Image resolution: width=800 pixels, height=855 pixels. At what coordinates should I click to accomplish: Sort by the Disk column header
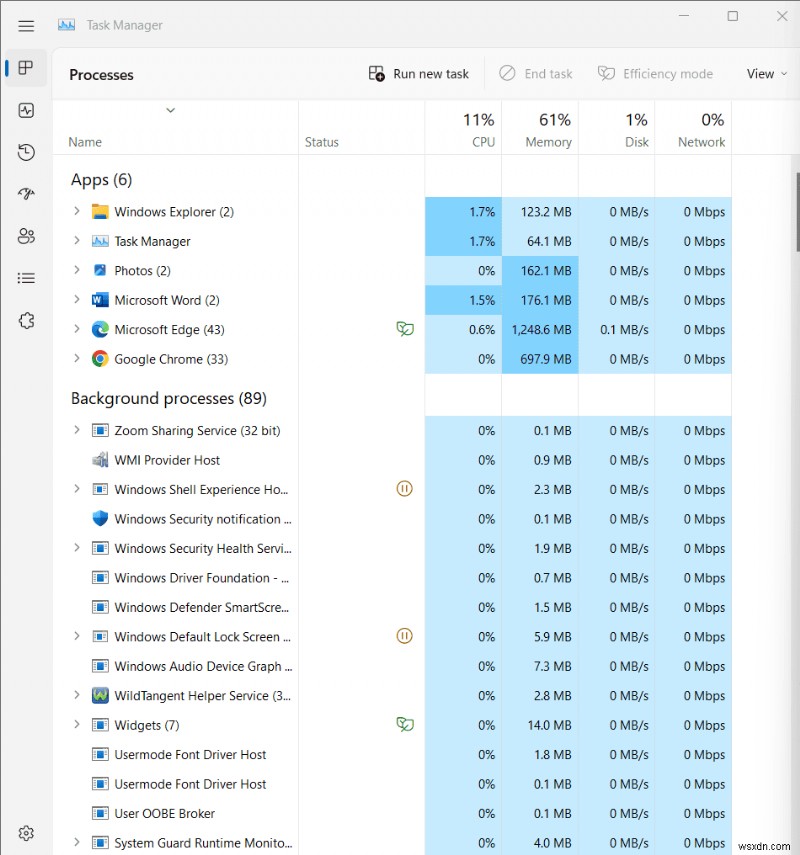click(x=617, y=130)
